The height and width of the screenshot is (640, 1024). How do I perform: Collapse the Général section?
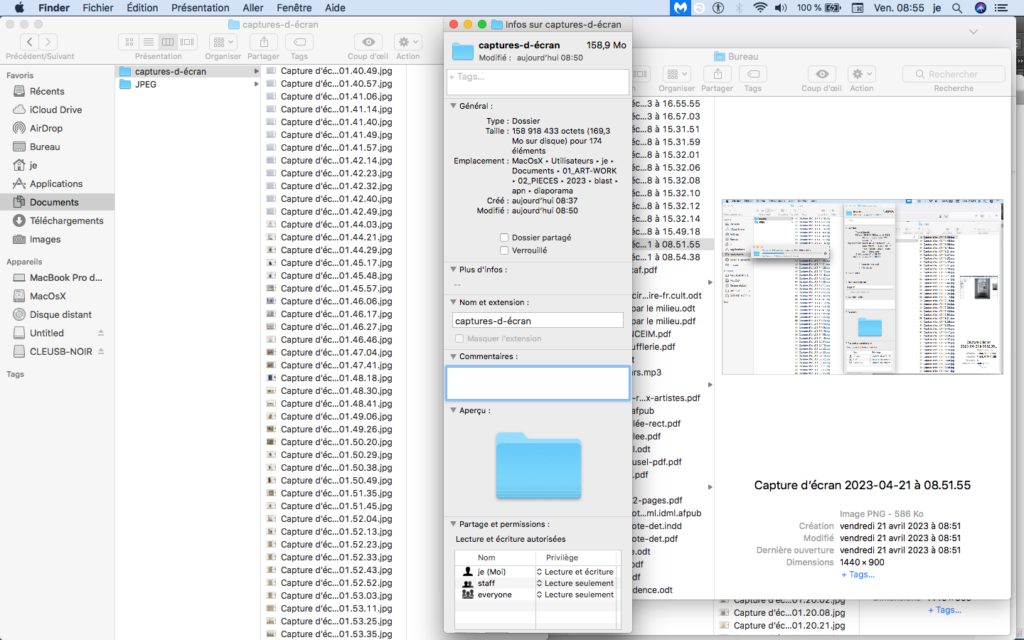click(x=453, y=105)
